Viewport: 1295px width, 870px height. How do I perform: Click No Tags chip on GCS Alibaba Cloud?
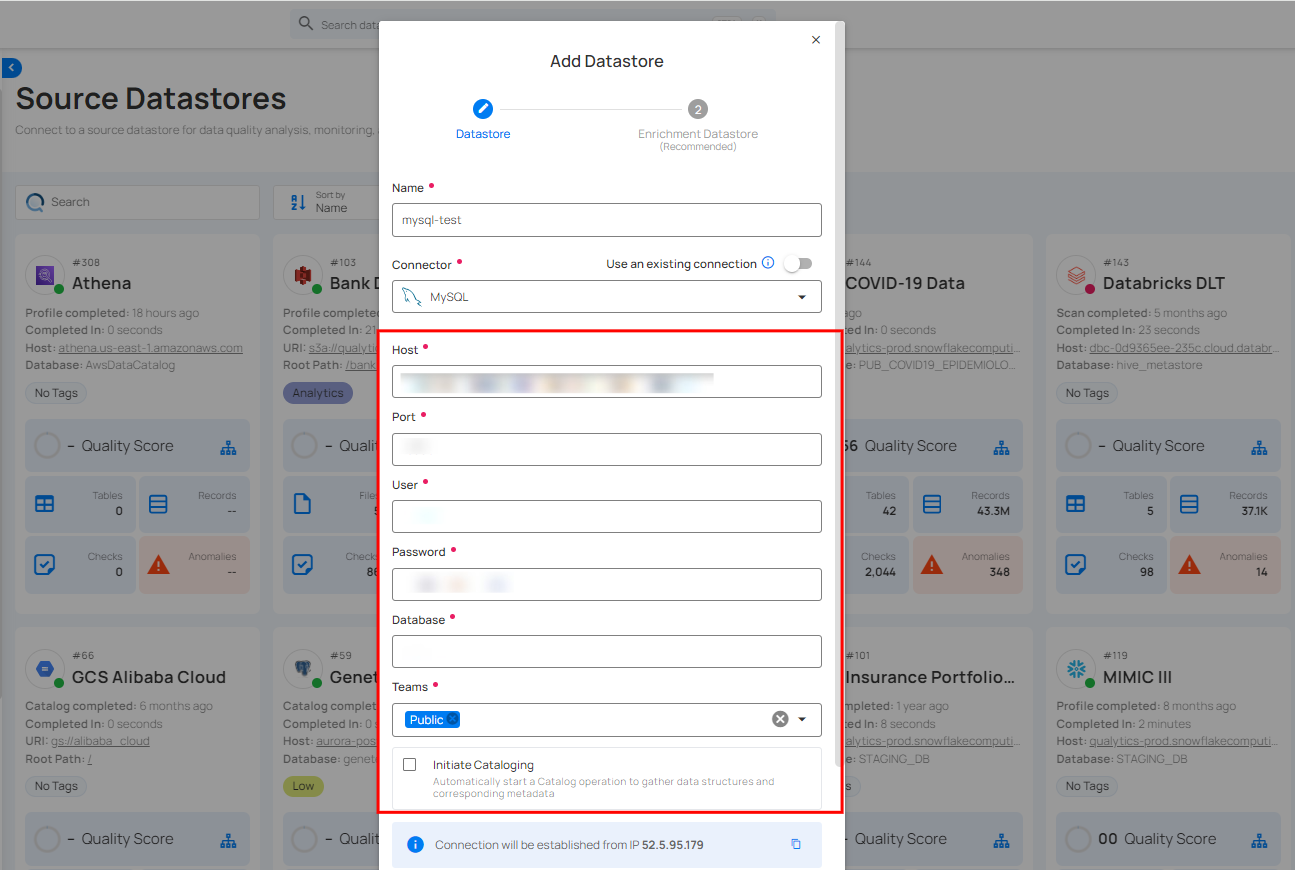[56, 786]
